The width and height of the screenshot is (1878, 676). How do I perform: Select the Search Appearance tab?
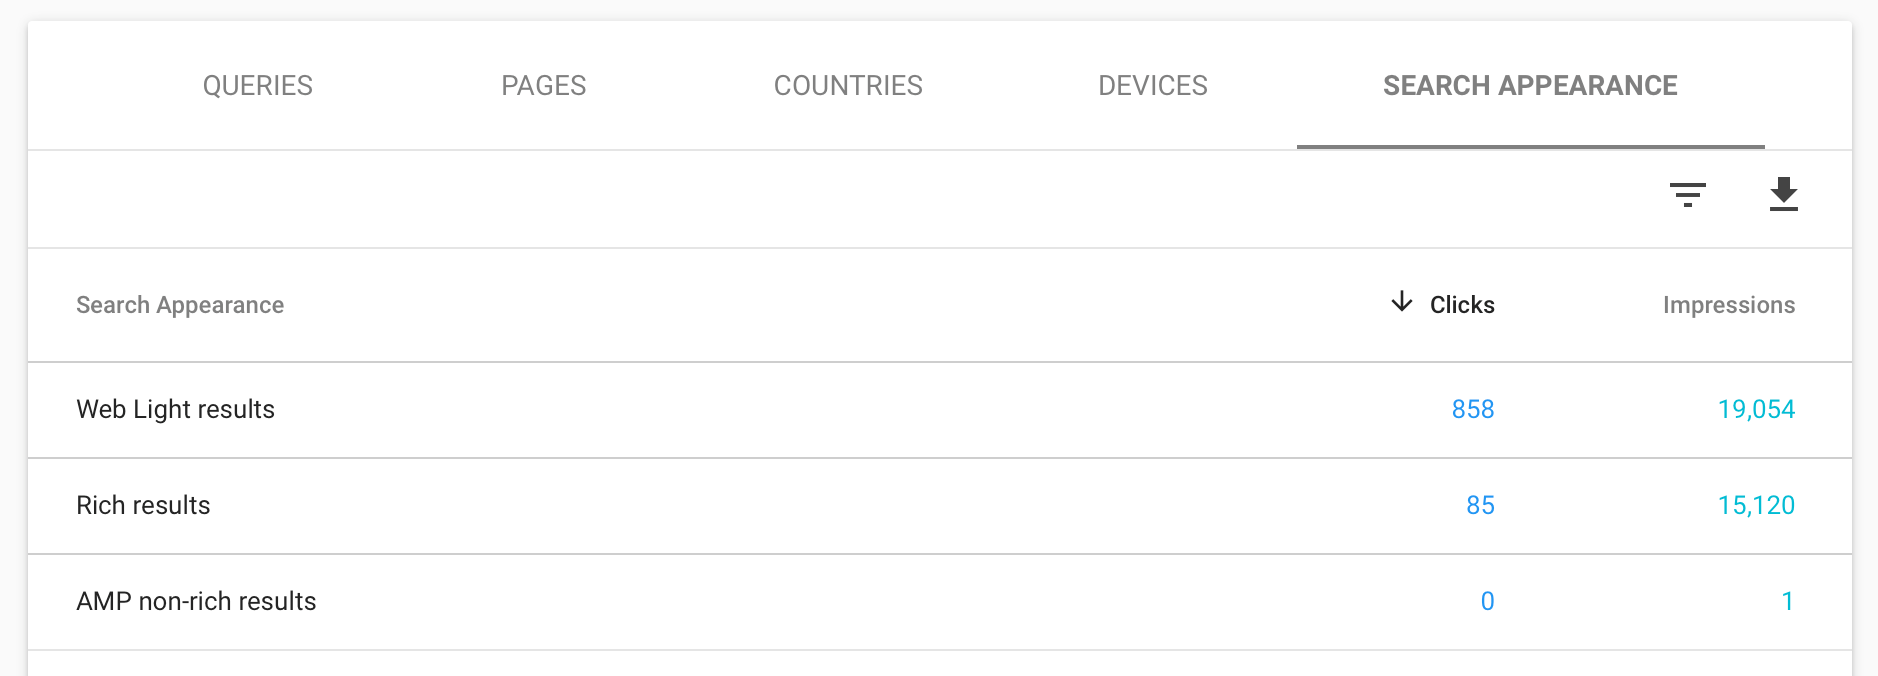pos(1530,86)
